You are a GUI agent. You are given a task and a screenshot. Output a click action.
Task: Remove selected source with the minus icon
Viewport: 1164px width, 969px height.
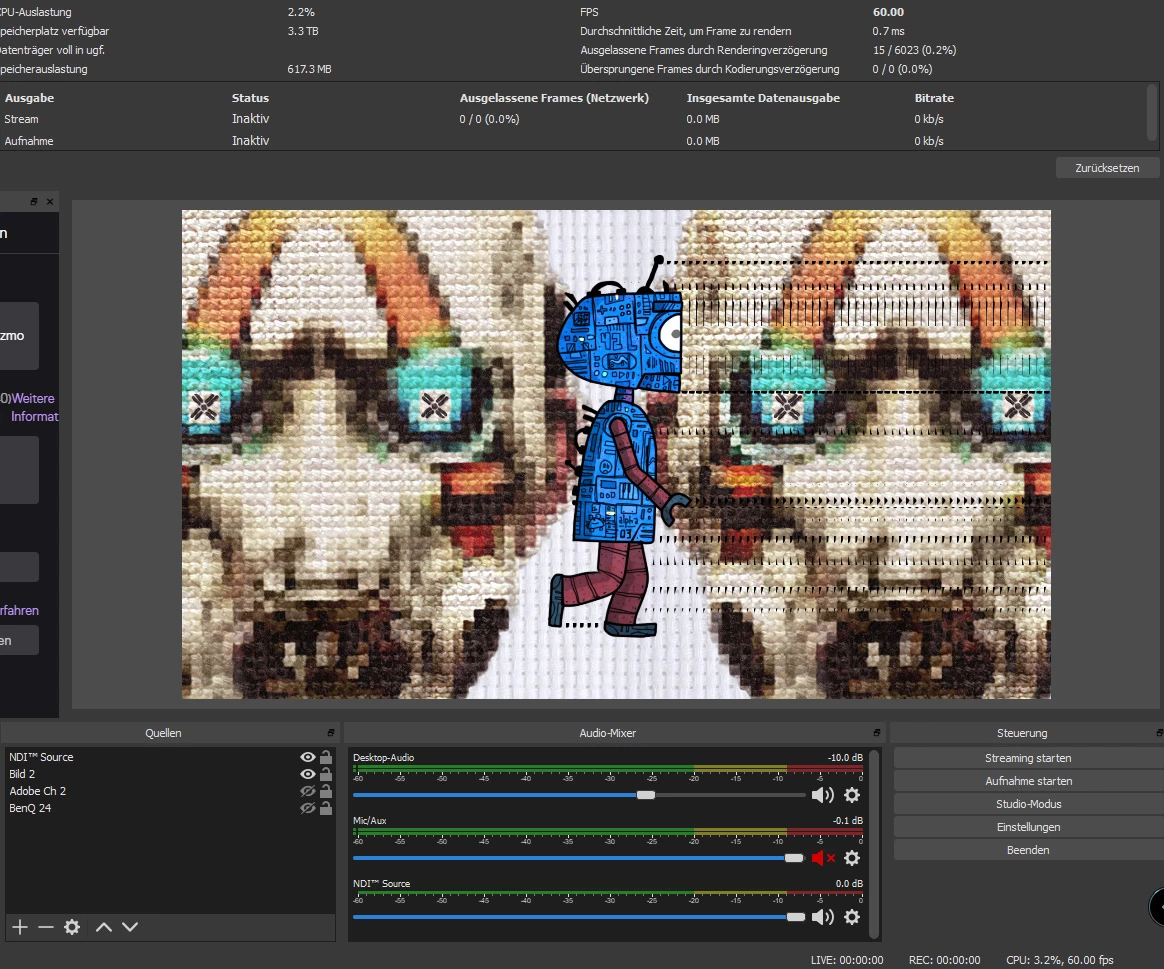coord(46,927)
